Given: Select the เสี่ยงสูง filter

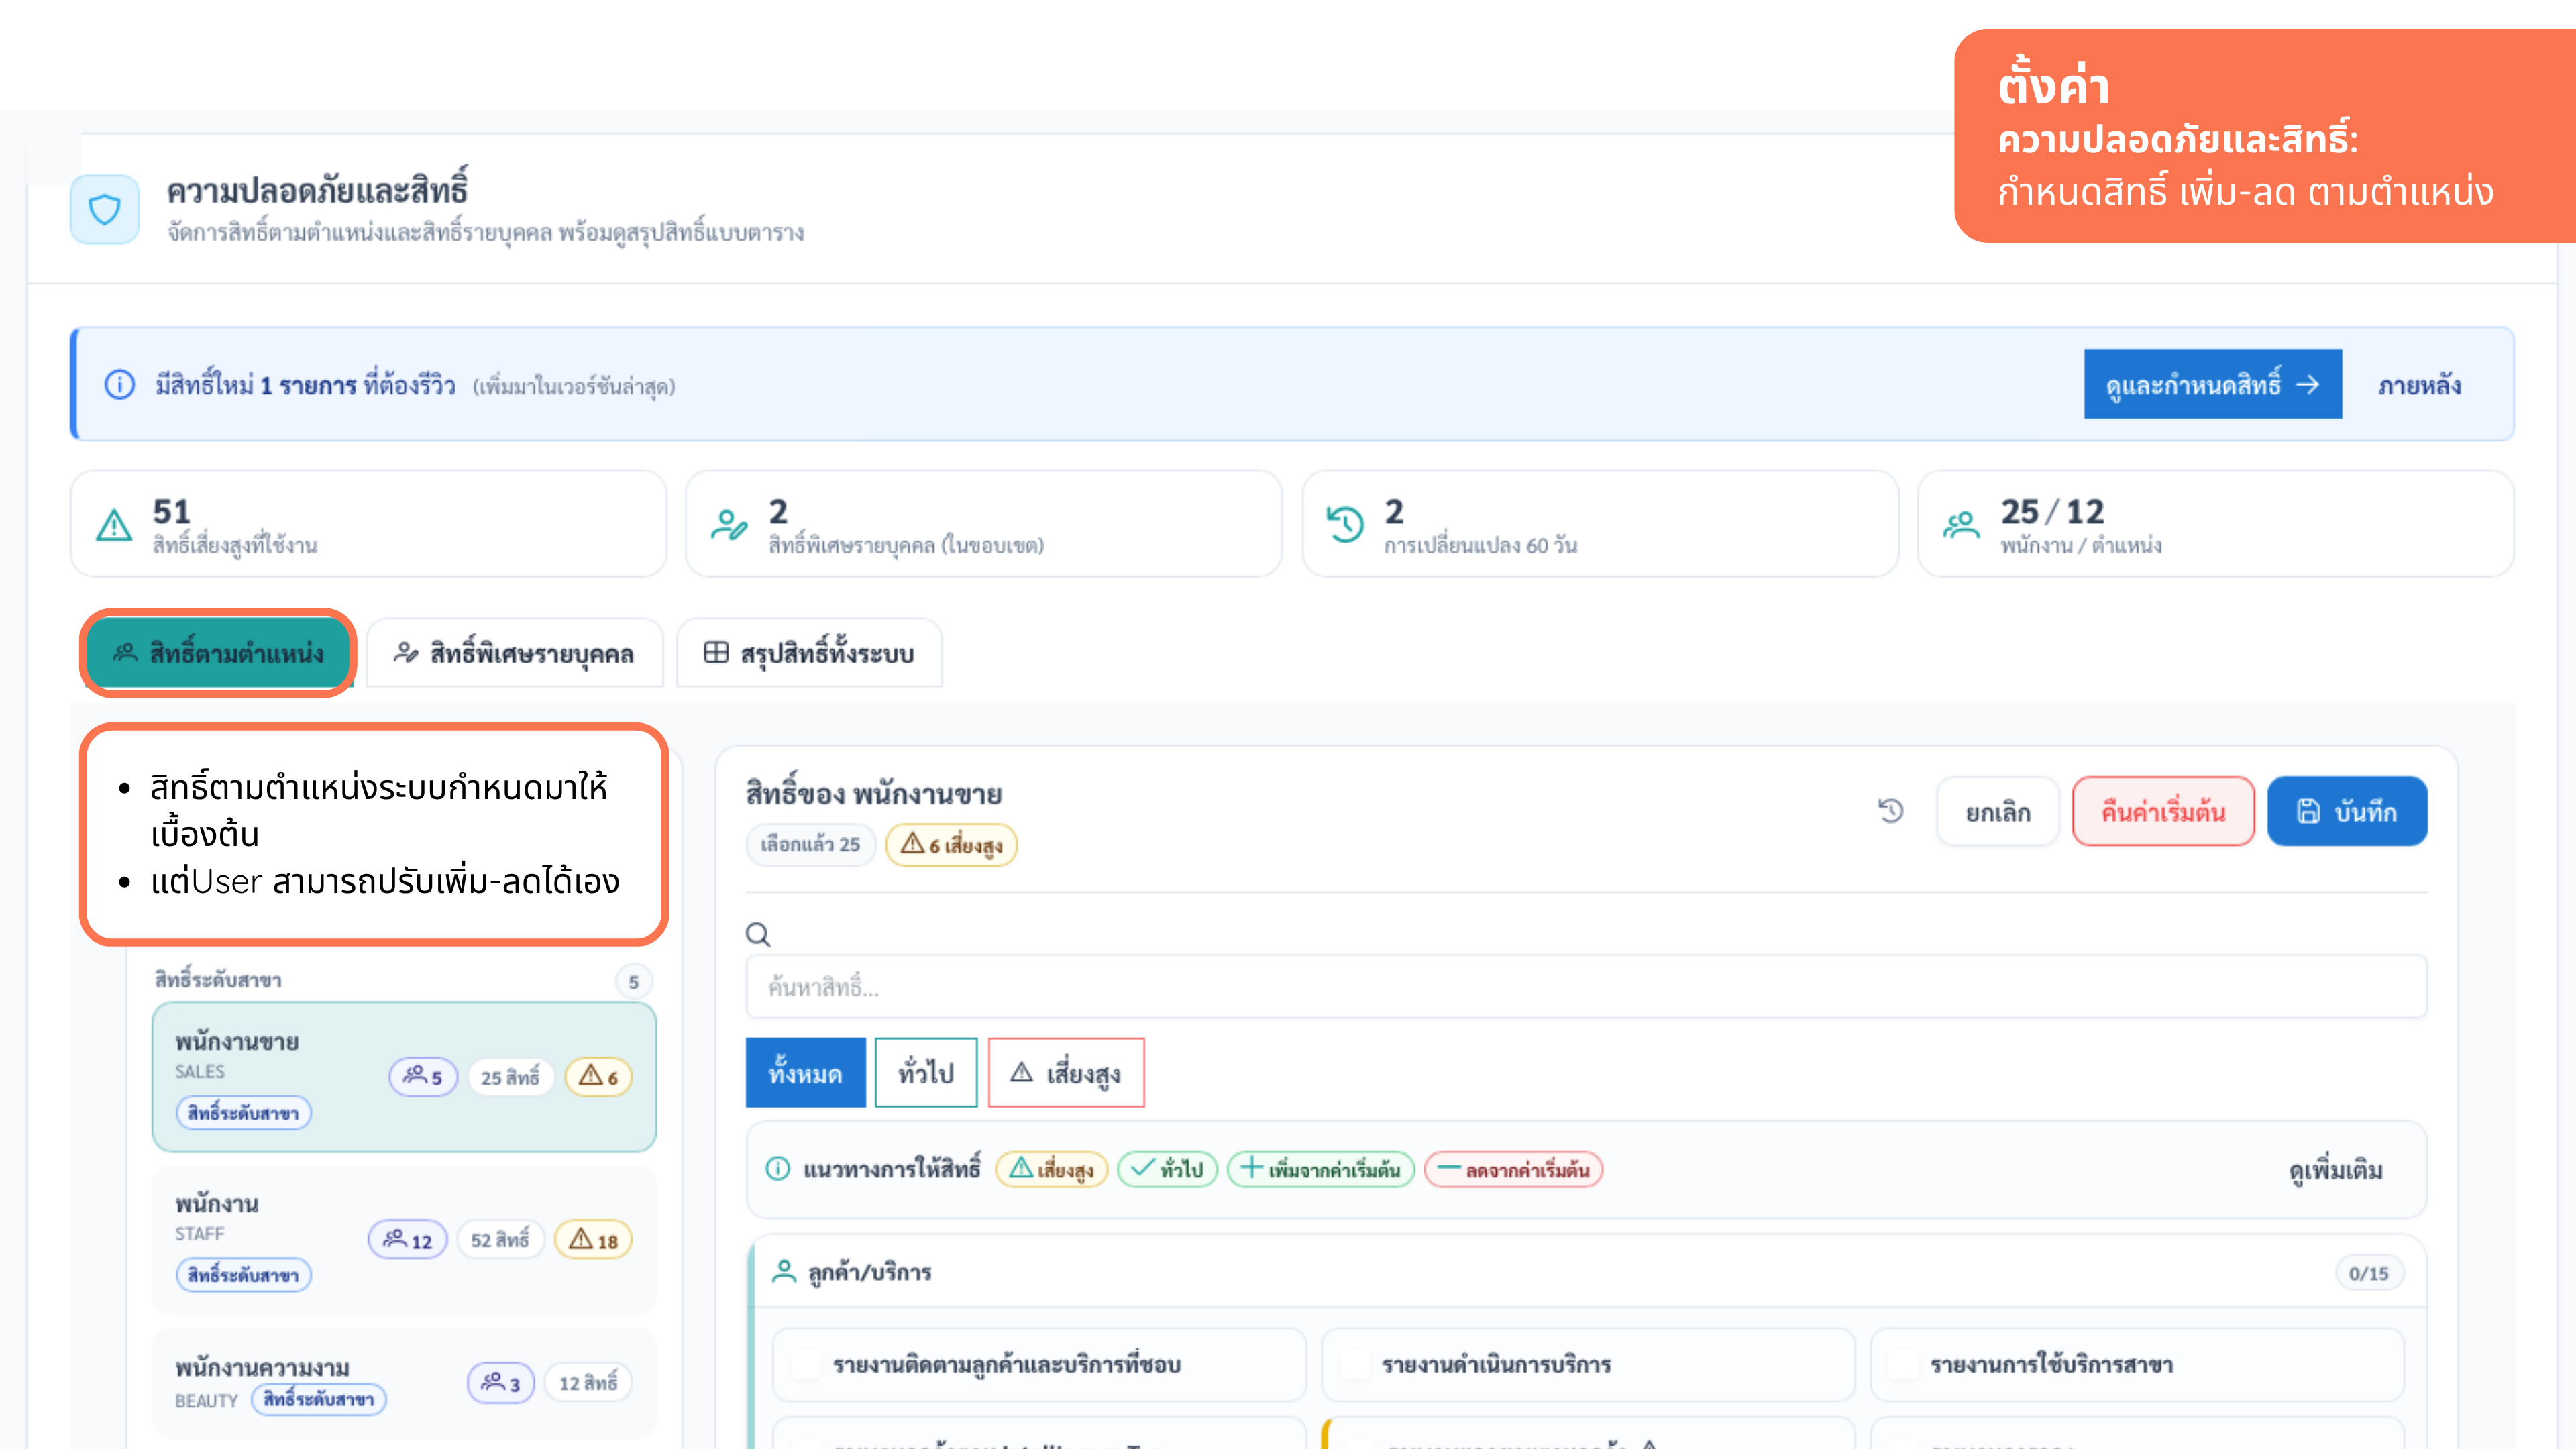Looking at the screenshot, I should click(1066, 1073).
